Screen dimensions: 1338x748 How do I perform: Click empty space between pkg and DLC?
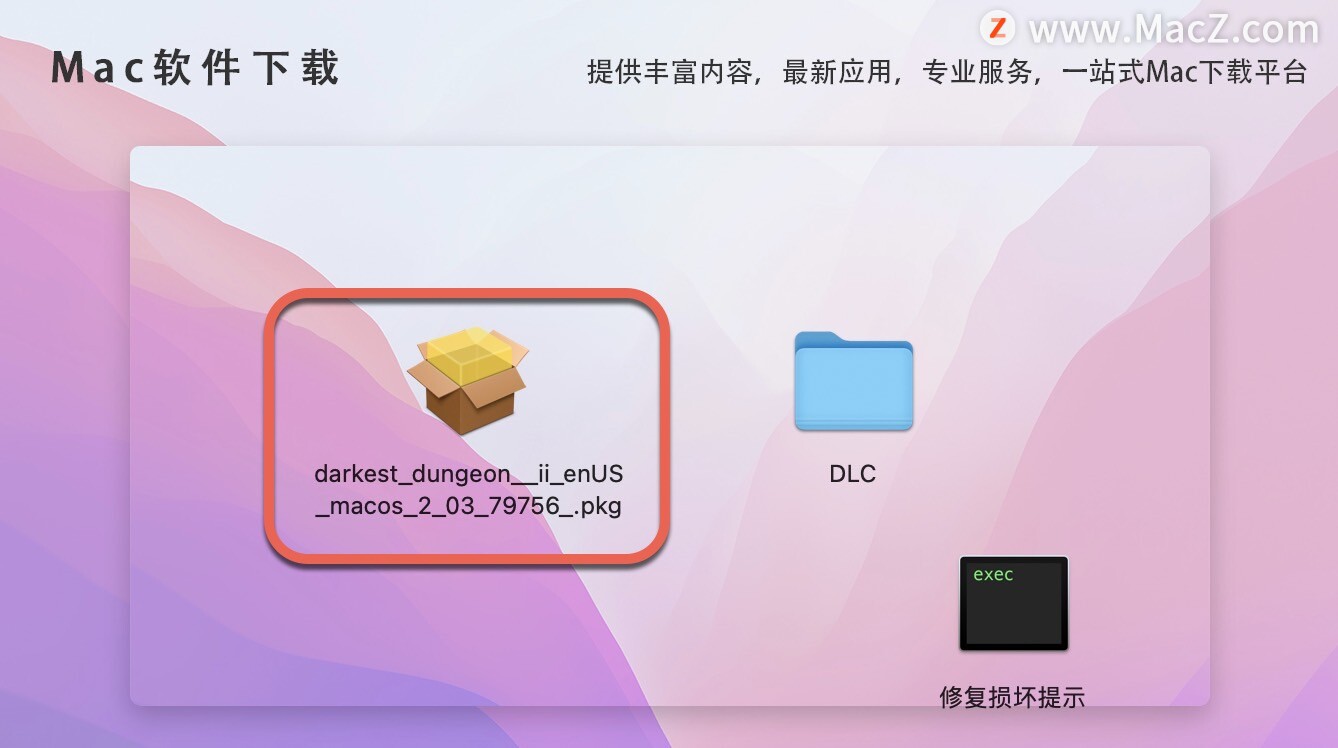(x=730, y=400)
